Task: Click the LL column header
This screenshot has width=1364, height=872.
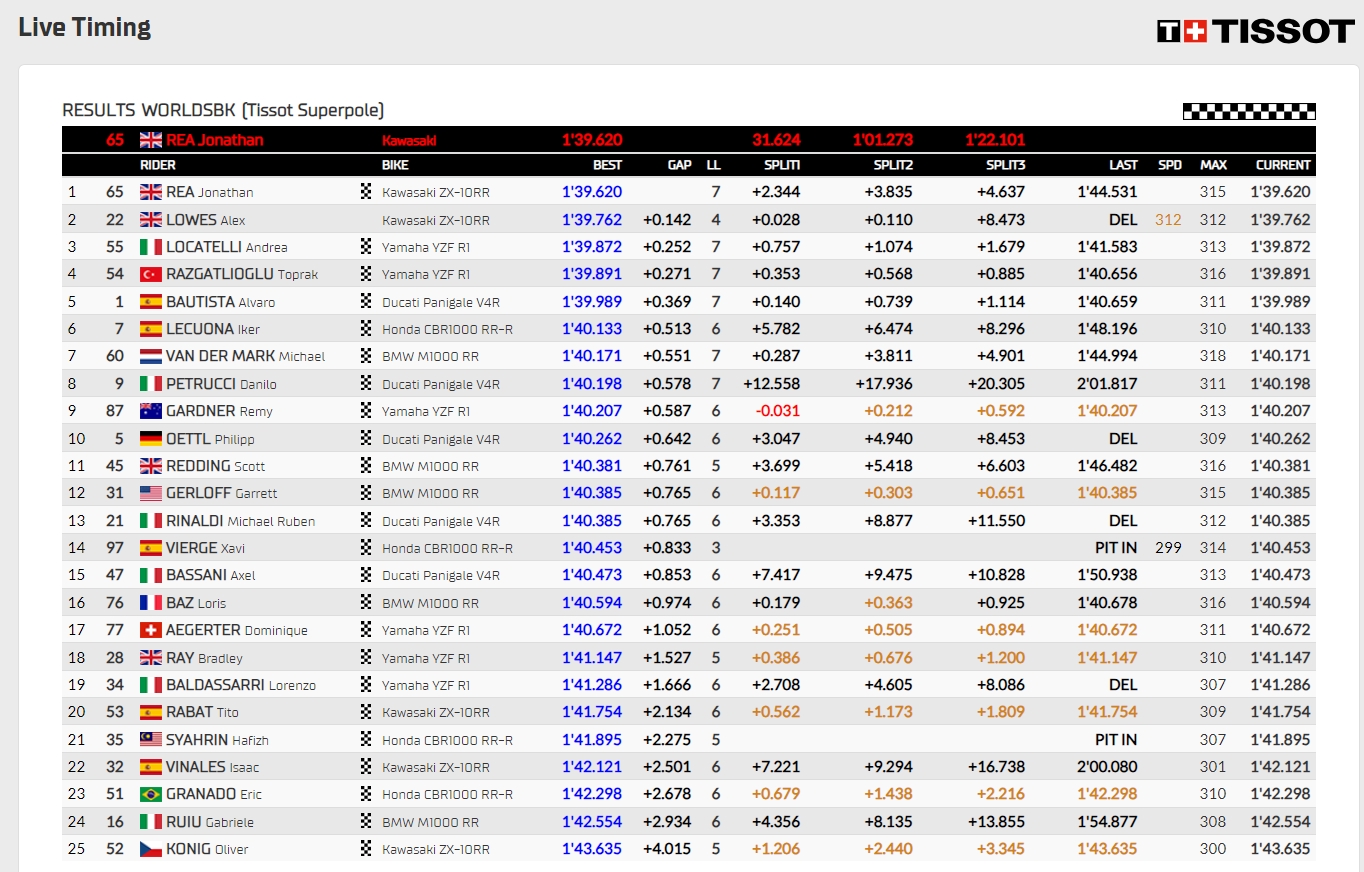Action: click(713, 165)
